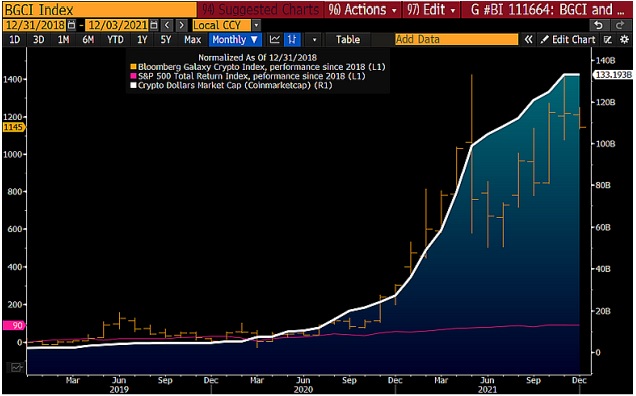Open 94) Suggested Charts
The width and height of the screenshot is (636, 396).
tap(260, 9)
